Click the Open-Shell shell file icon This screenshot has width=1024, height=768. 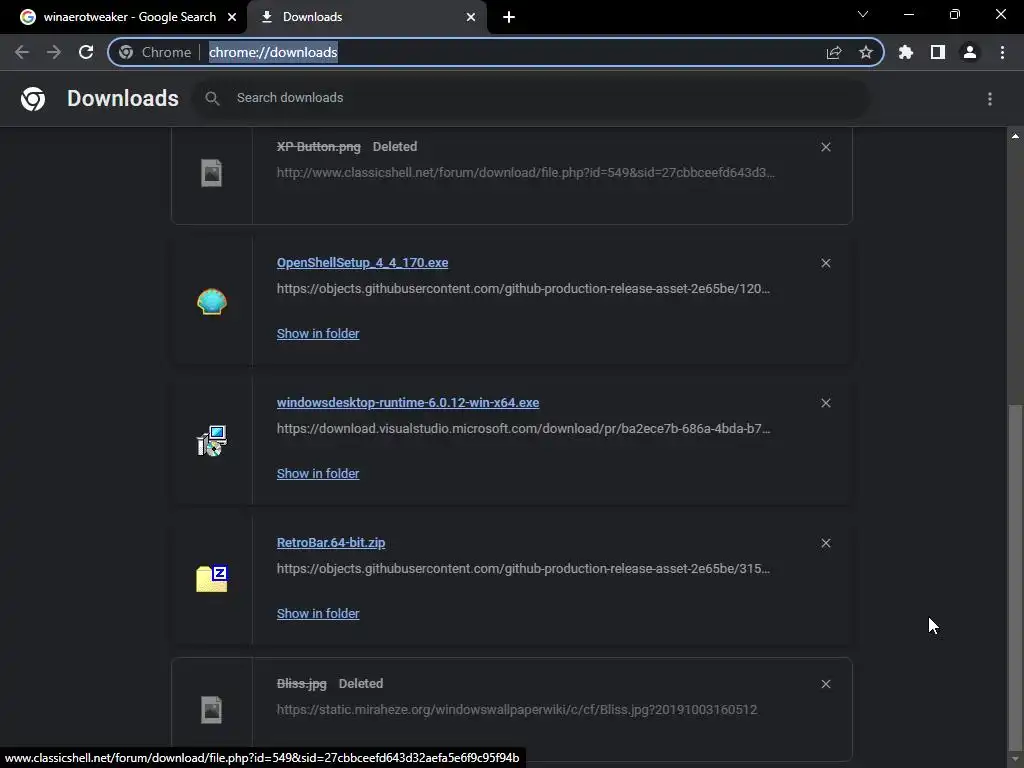click(212, 302)
